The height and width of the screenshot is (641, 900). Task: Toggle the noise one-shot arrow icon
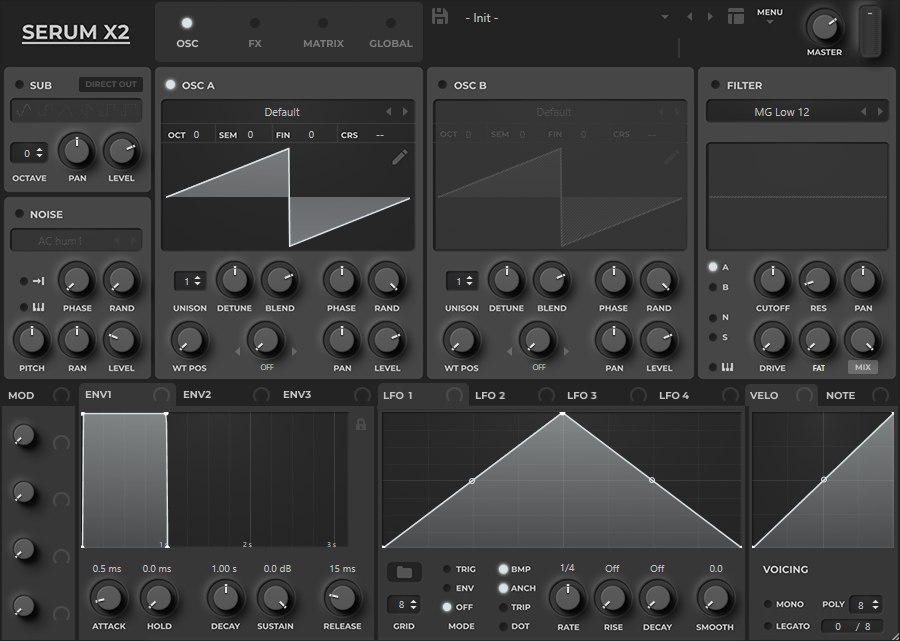pyautogui.click(x=38, y=281)
